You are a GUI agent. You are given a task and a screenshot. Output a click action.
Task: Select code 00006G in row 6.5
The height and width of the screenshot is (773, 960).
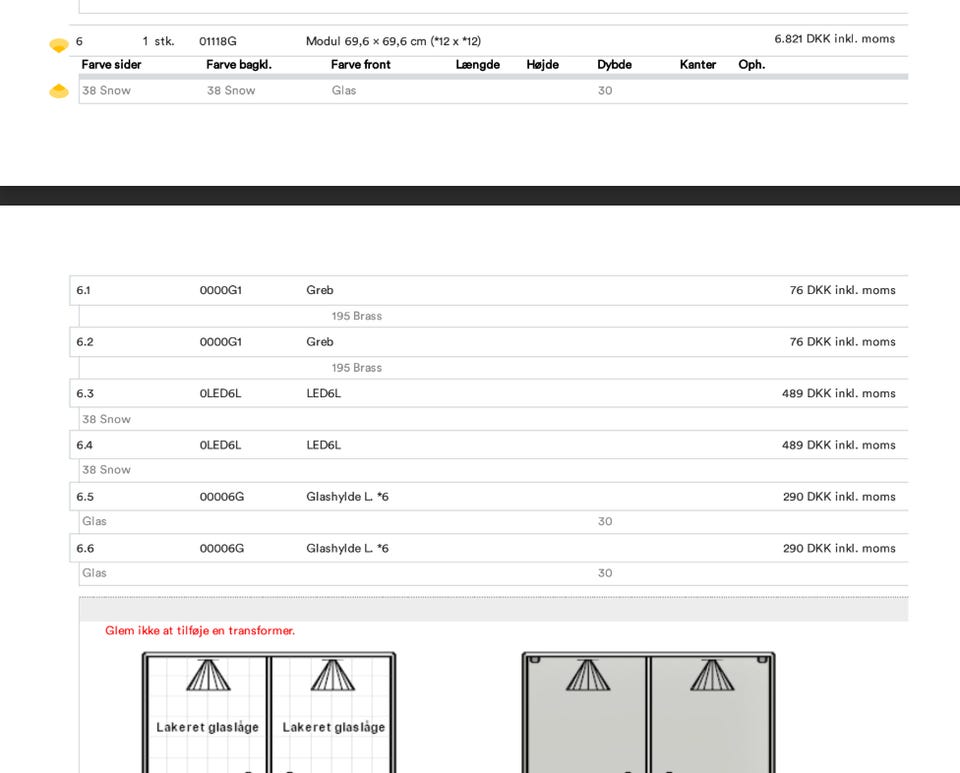[x=222, y=496]
